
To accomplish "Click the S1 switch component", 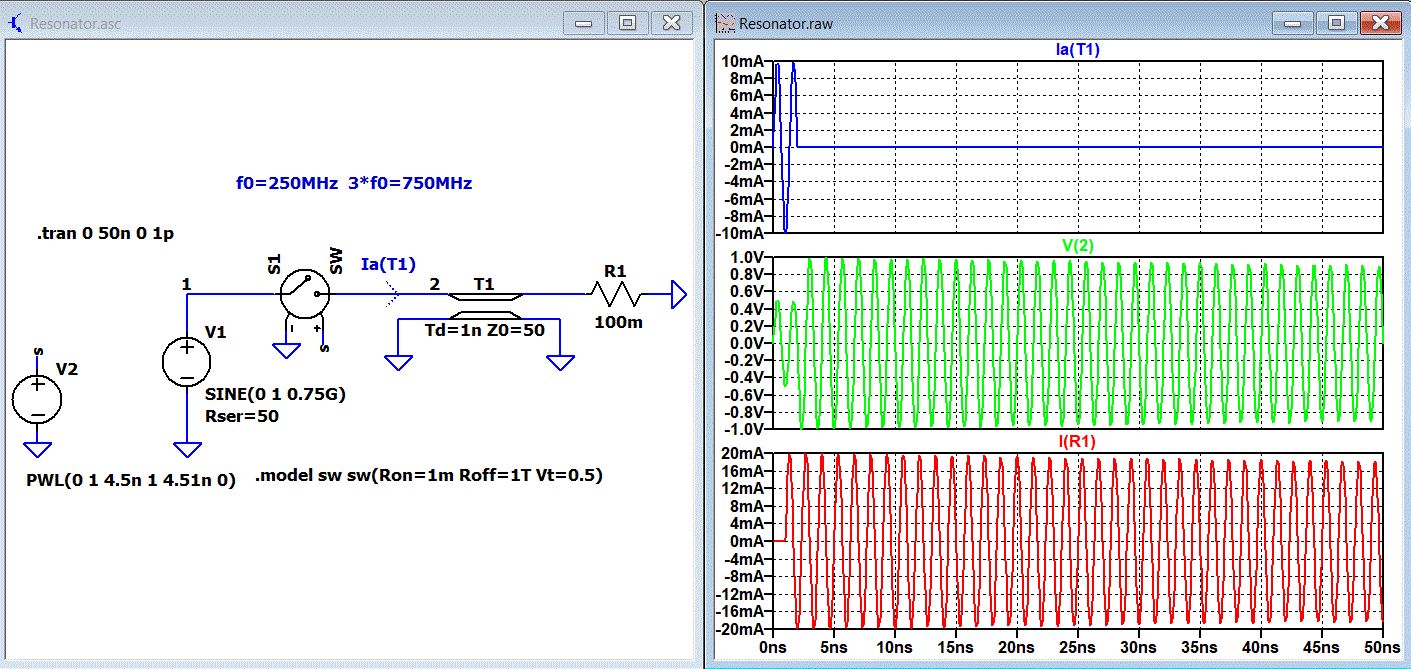I will (305, 294).
